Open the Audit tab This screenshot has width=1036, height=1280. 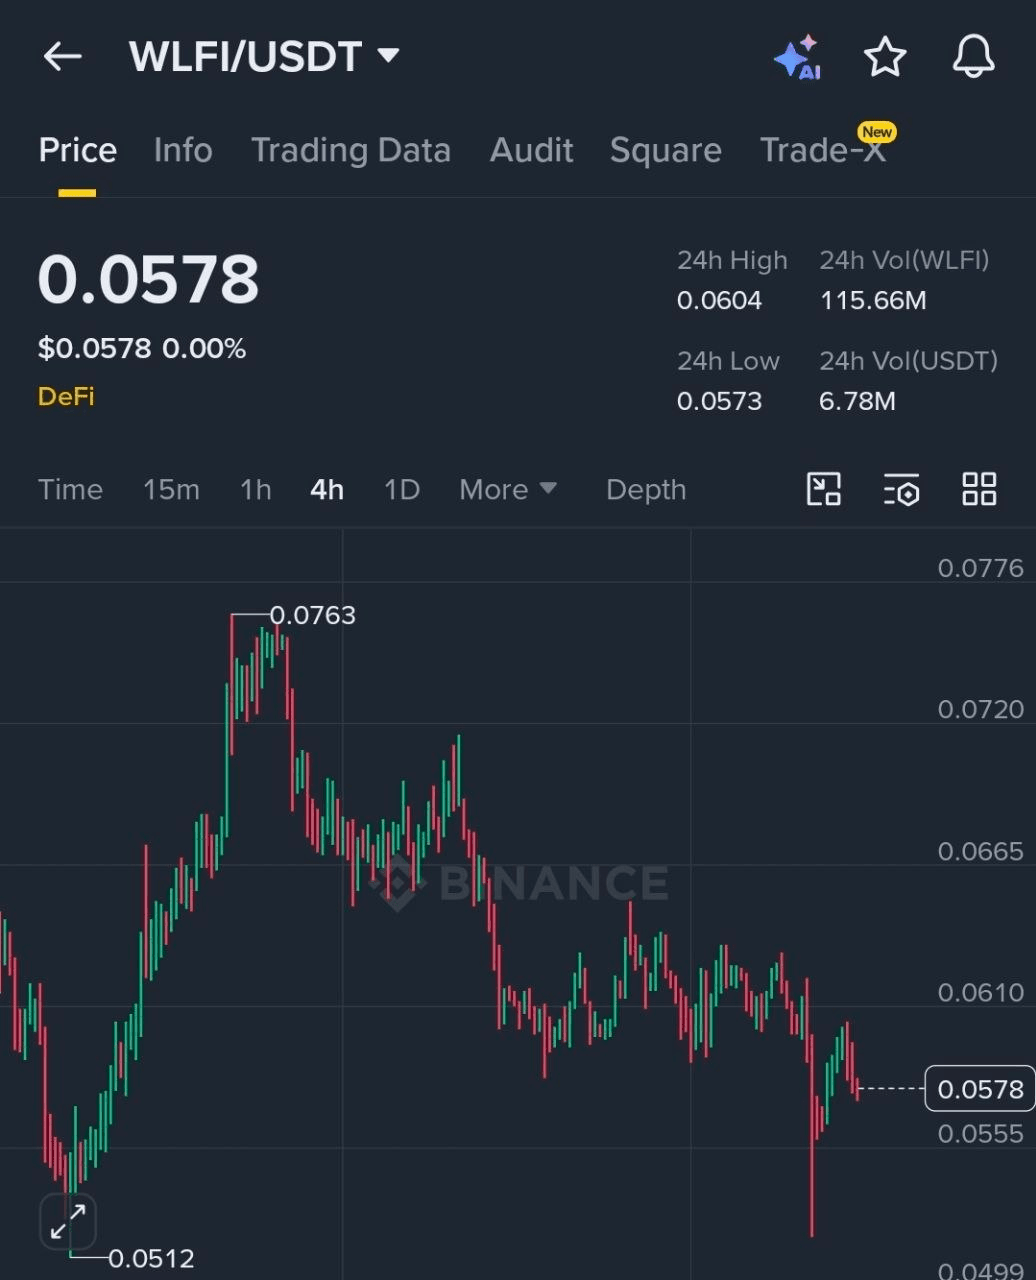click(x=531, y=150)
